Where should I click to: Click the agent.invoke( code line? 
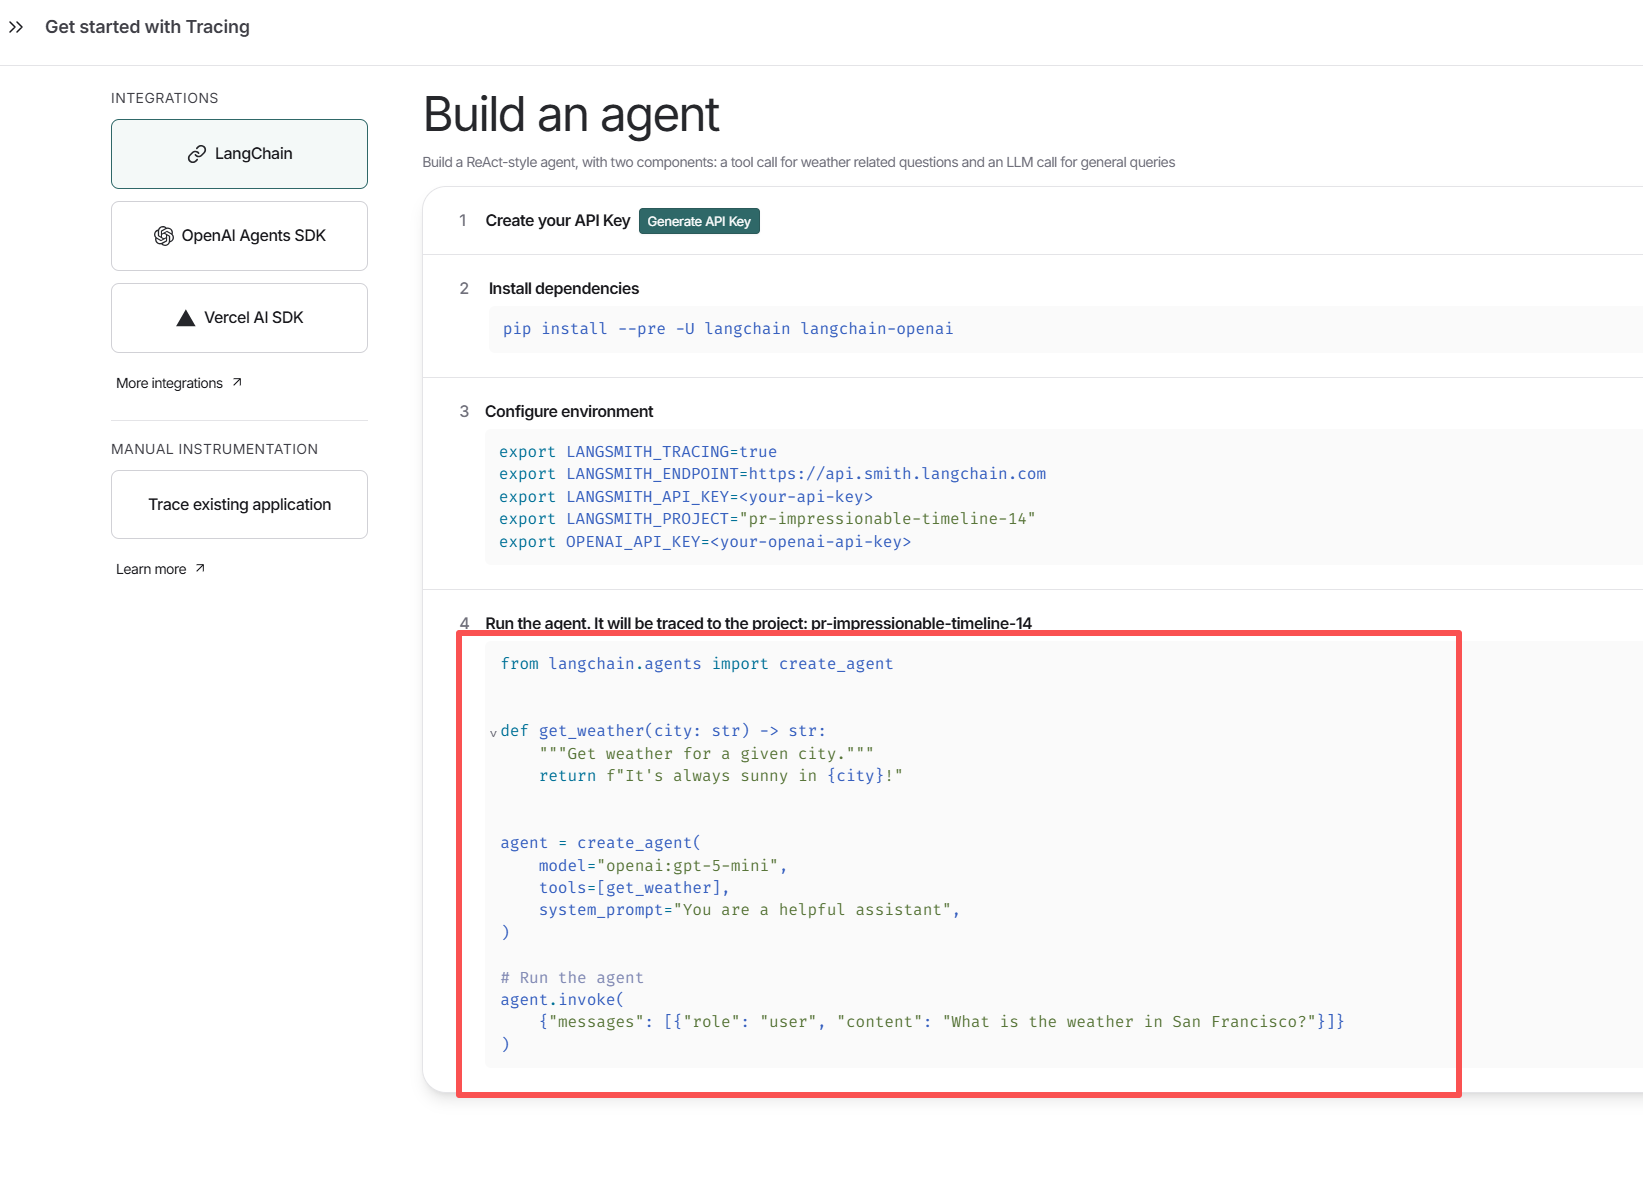coord(562,1000)
